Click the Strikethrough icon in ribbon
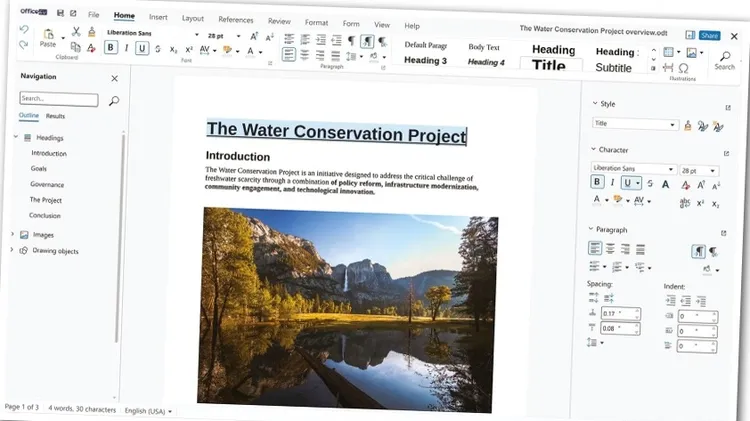This screenshot has height=421, width=750. [x=158, y=48]
